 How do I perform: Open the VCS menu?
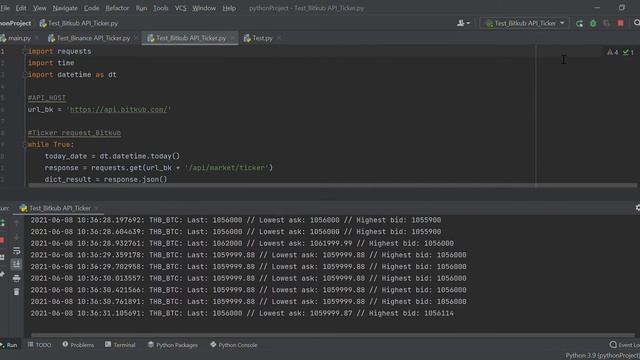tap(180, 8)
